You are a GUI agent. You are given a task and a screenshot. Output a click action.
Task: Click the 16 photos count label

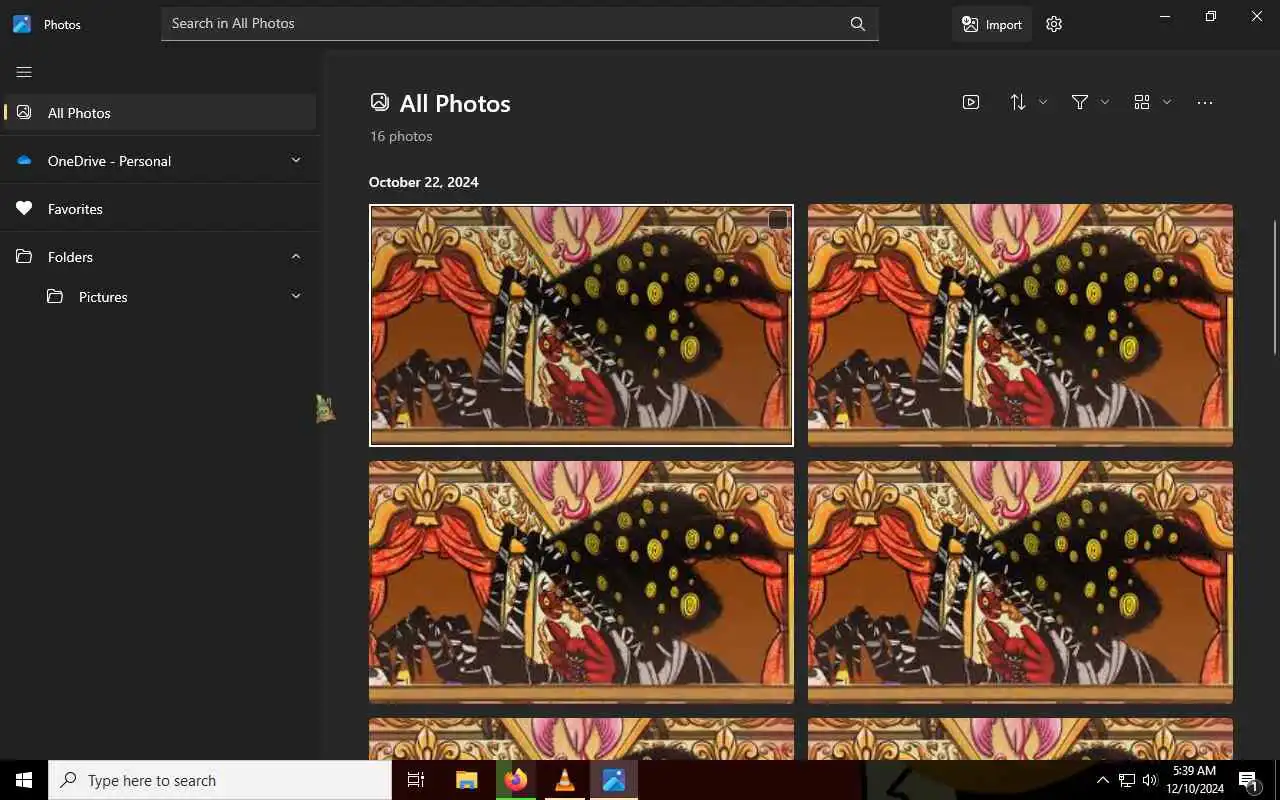point(401,136)
